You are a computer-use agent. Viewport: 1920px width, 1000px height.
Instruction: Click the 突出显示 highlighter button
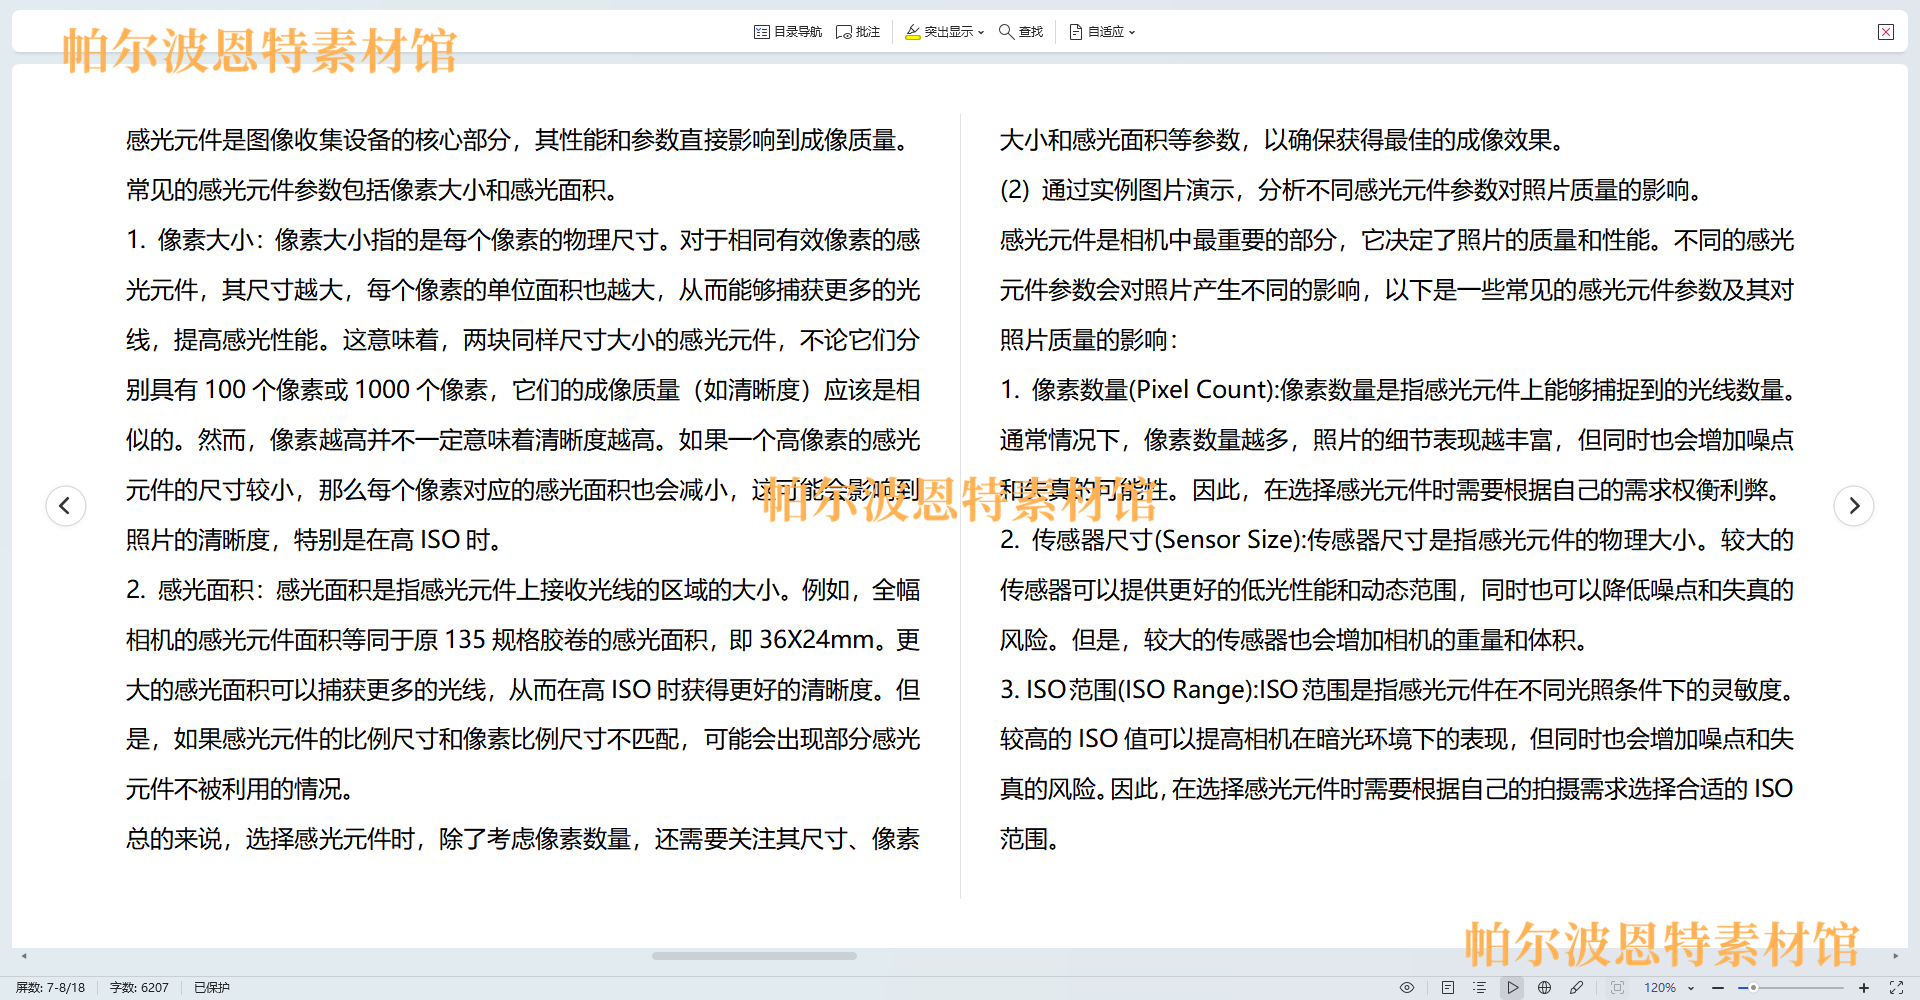(x=938, y=32)
